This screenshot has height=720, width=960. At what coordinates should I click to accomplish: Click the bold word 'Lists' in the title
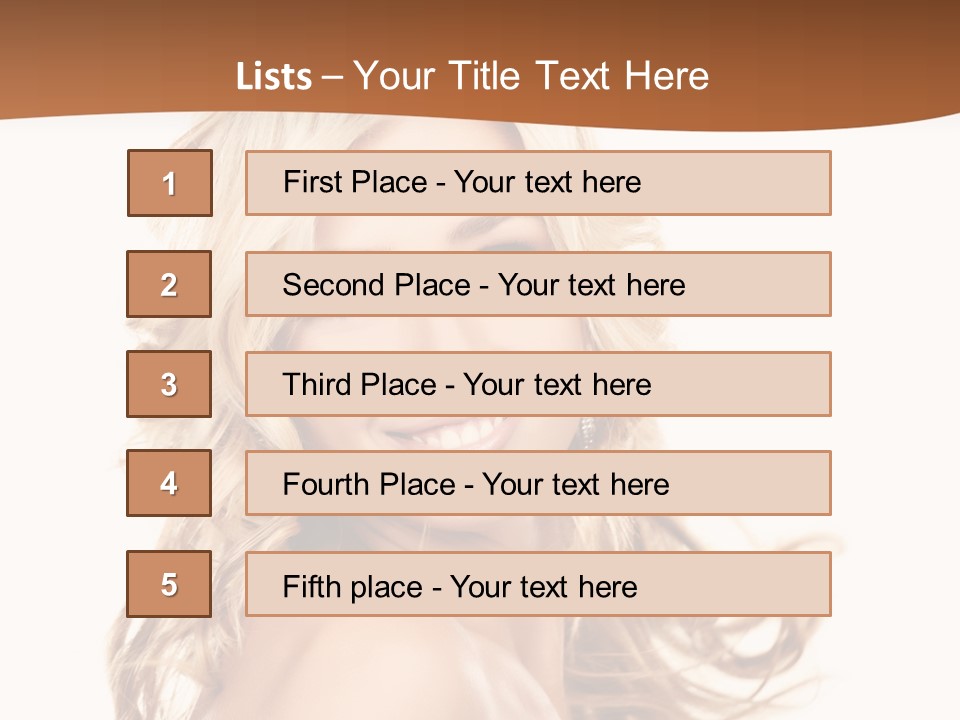click(x=274, y=77)
